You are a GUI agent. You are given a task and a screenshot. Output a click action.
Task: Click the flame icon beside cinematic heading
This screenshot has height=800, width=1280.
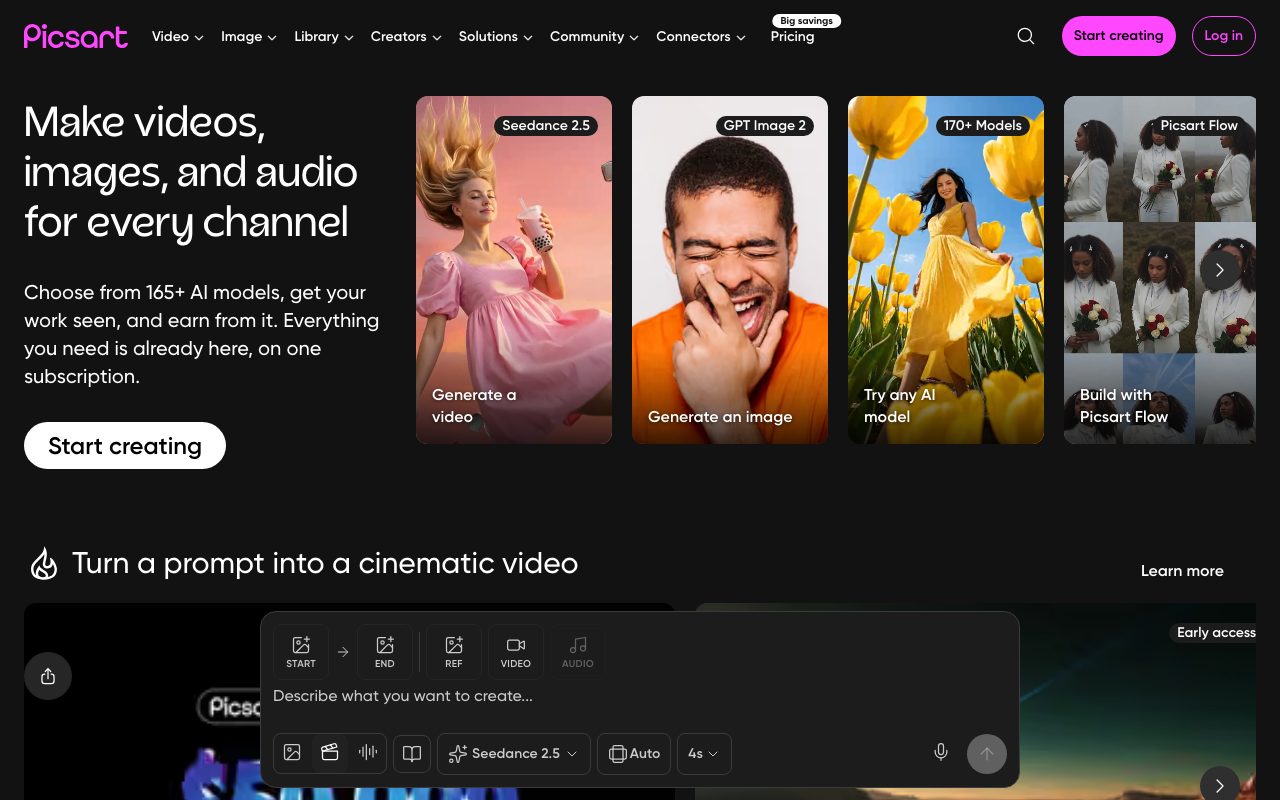pos(43,564)
